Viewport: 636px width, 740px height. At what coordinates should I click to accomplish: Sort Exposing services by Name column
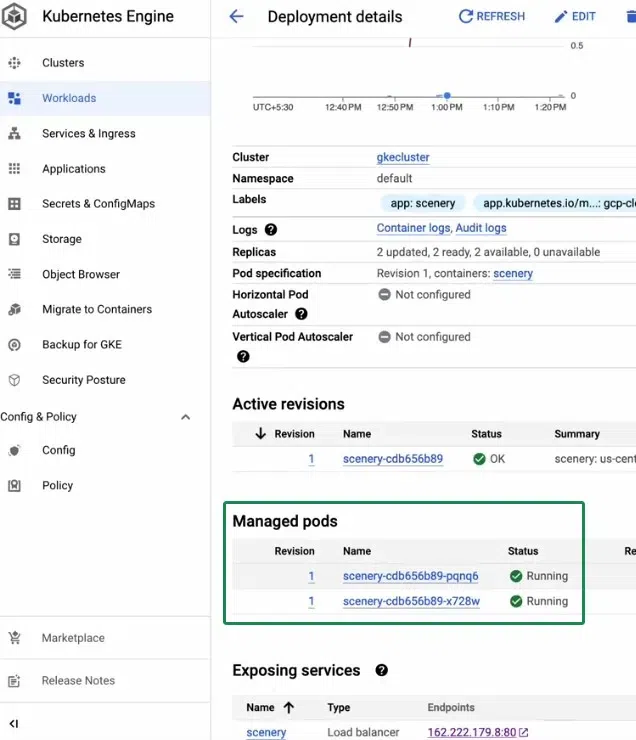[289, 707]
